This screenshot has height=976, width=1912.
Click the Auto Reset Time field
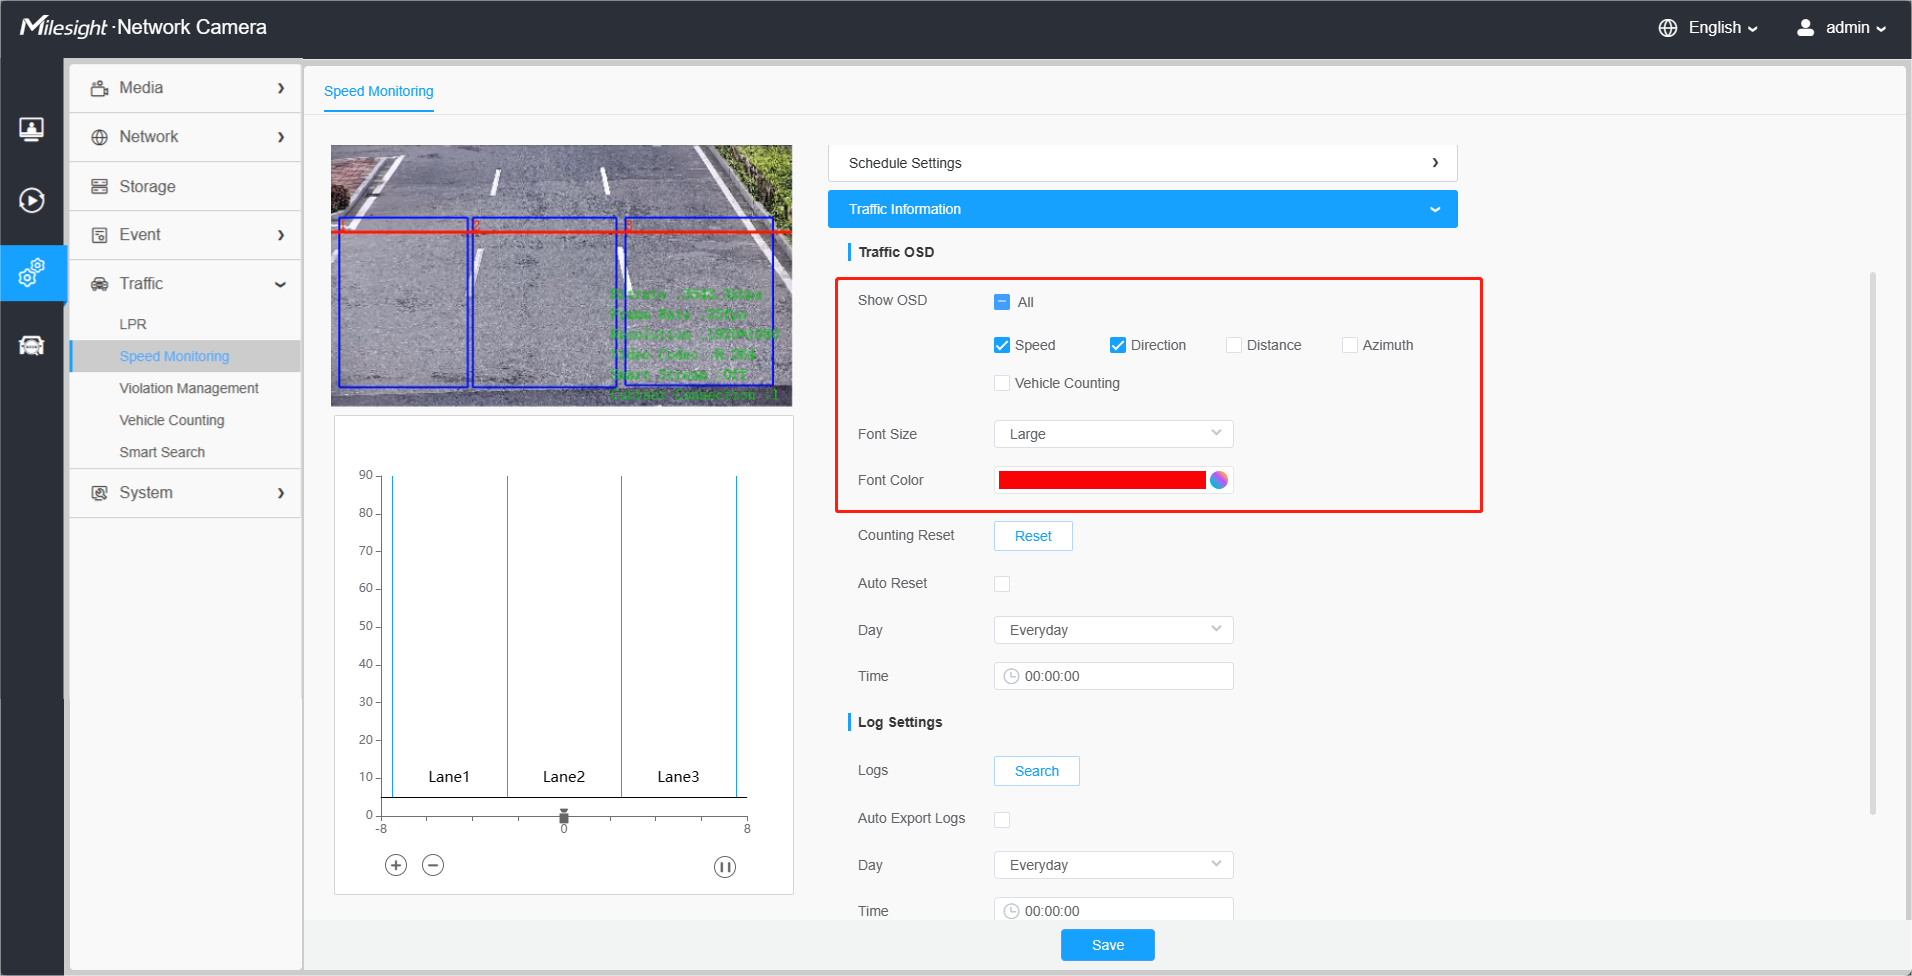[1113, 676]
